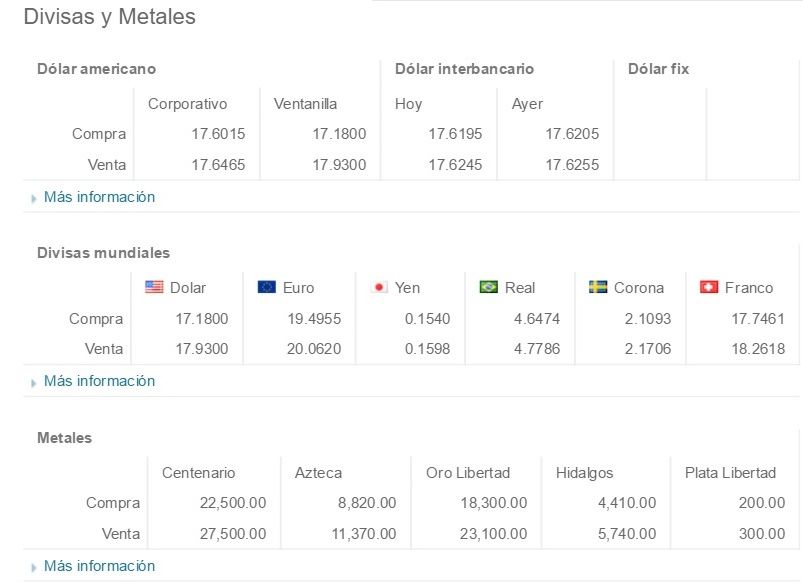Expand Más información under Metales
The height and width of the screenshot is (582, 803).
point(98,565)
